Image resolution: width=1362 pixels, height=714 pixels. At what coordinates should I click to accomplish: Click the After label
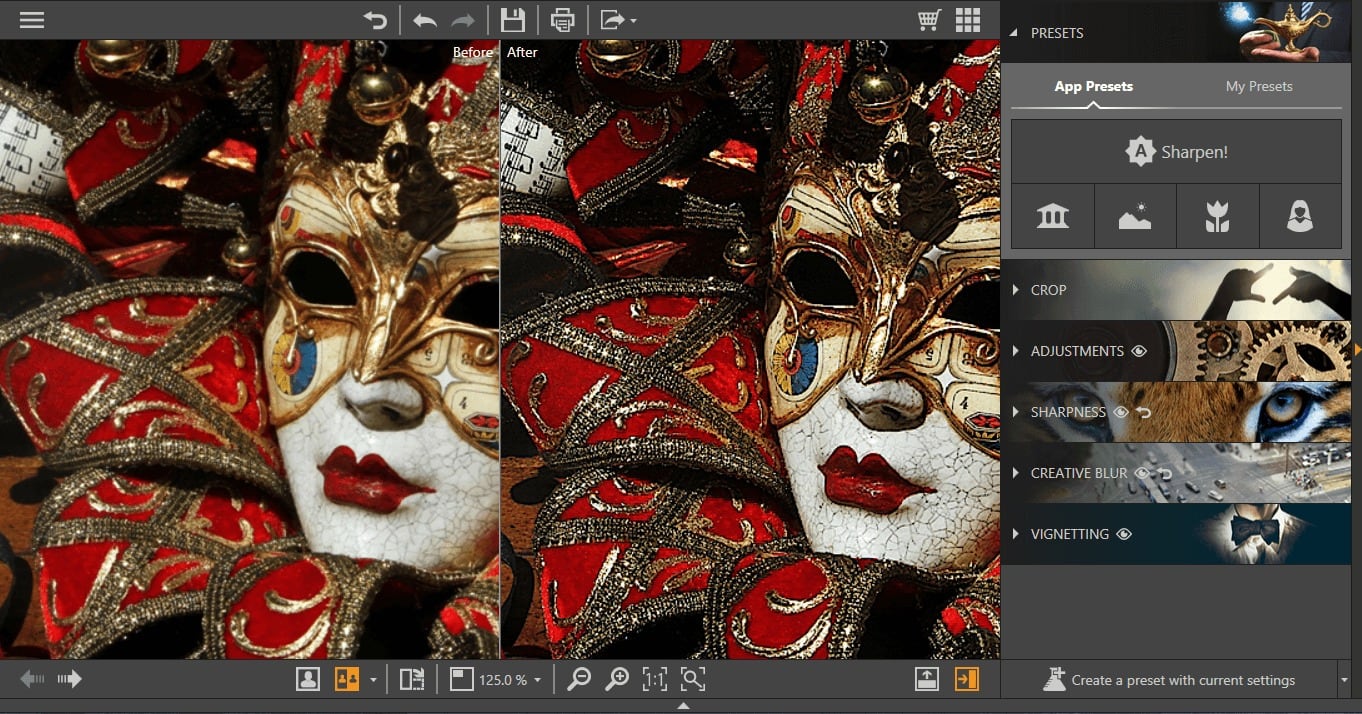(522, 52)
